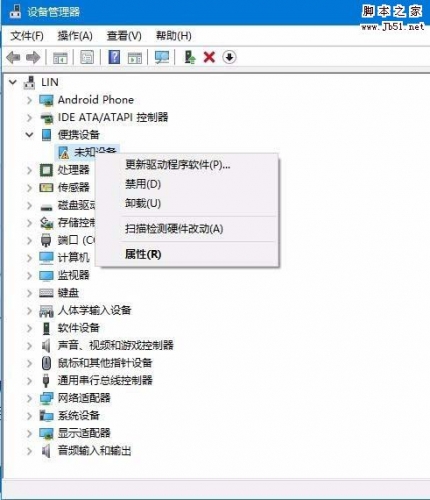The image size is (430, 500).
Task: Open the 查看(V) menu
Action: pos(124,36)
